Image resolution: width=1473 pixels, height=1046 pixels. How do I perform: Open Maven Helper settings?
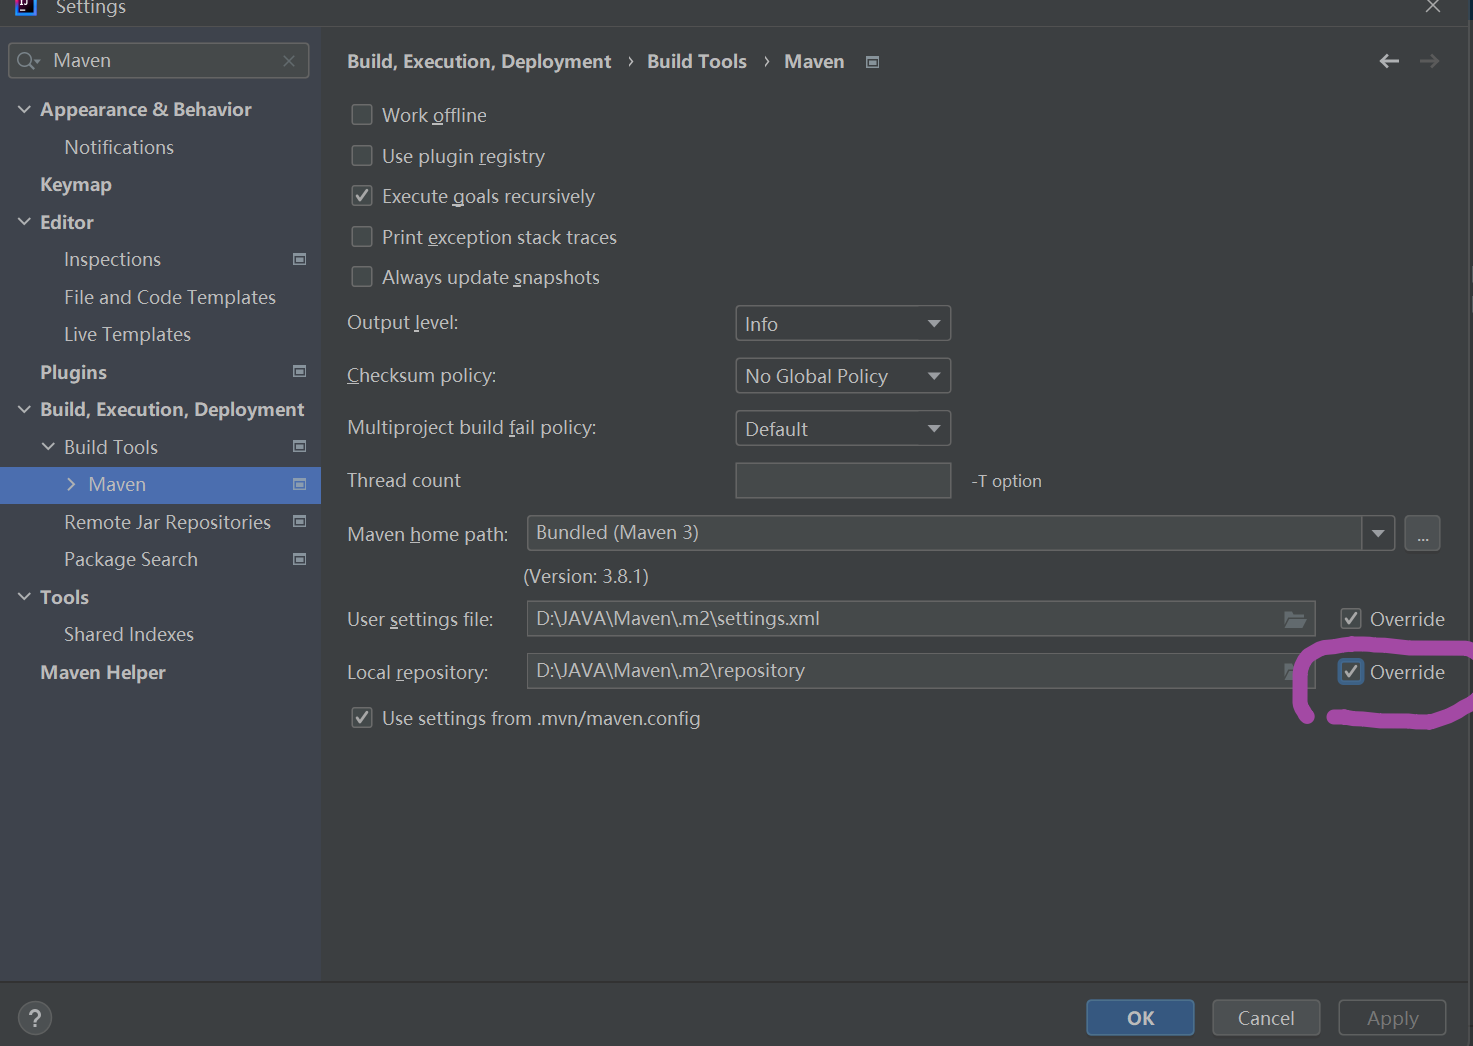pyautogui.click(x=103, y=672)
